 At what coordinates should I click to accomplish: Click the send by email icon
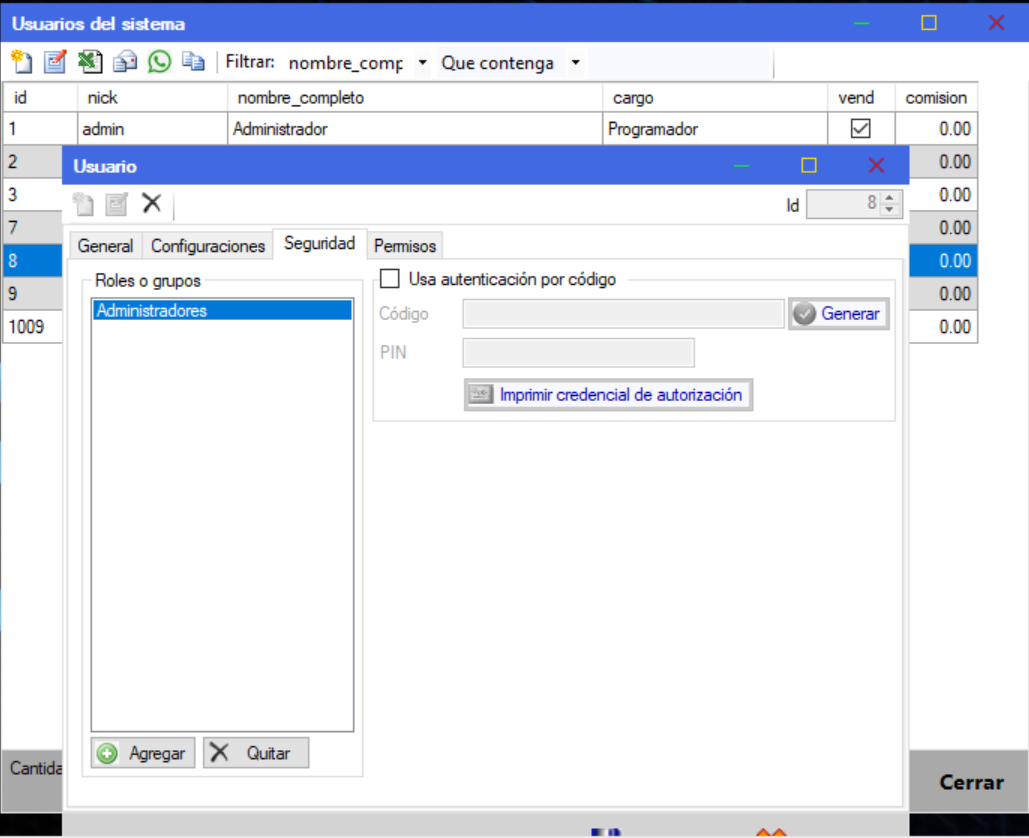point(125,62)
